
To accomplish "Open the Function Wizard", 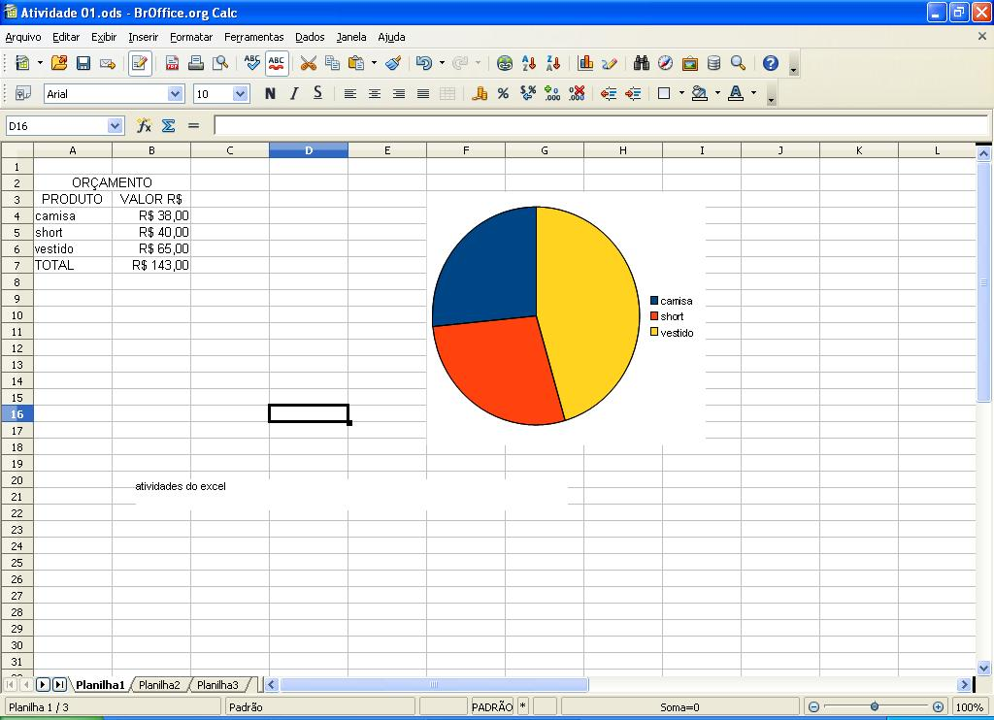I will point(144,126).
